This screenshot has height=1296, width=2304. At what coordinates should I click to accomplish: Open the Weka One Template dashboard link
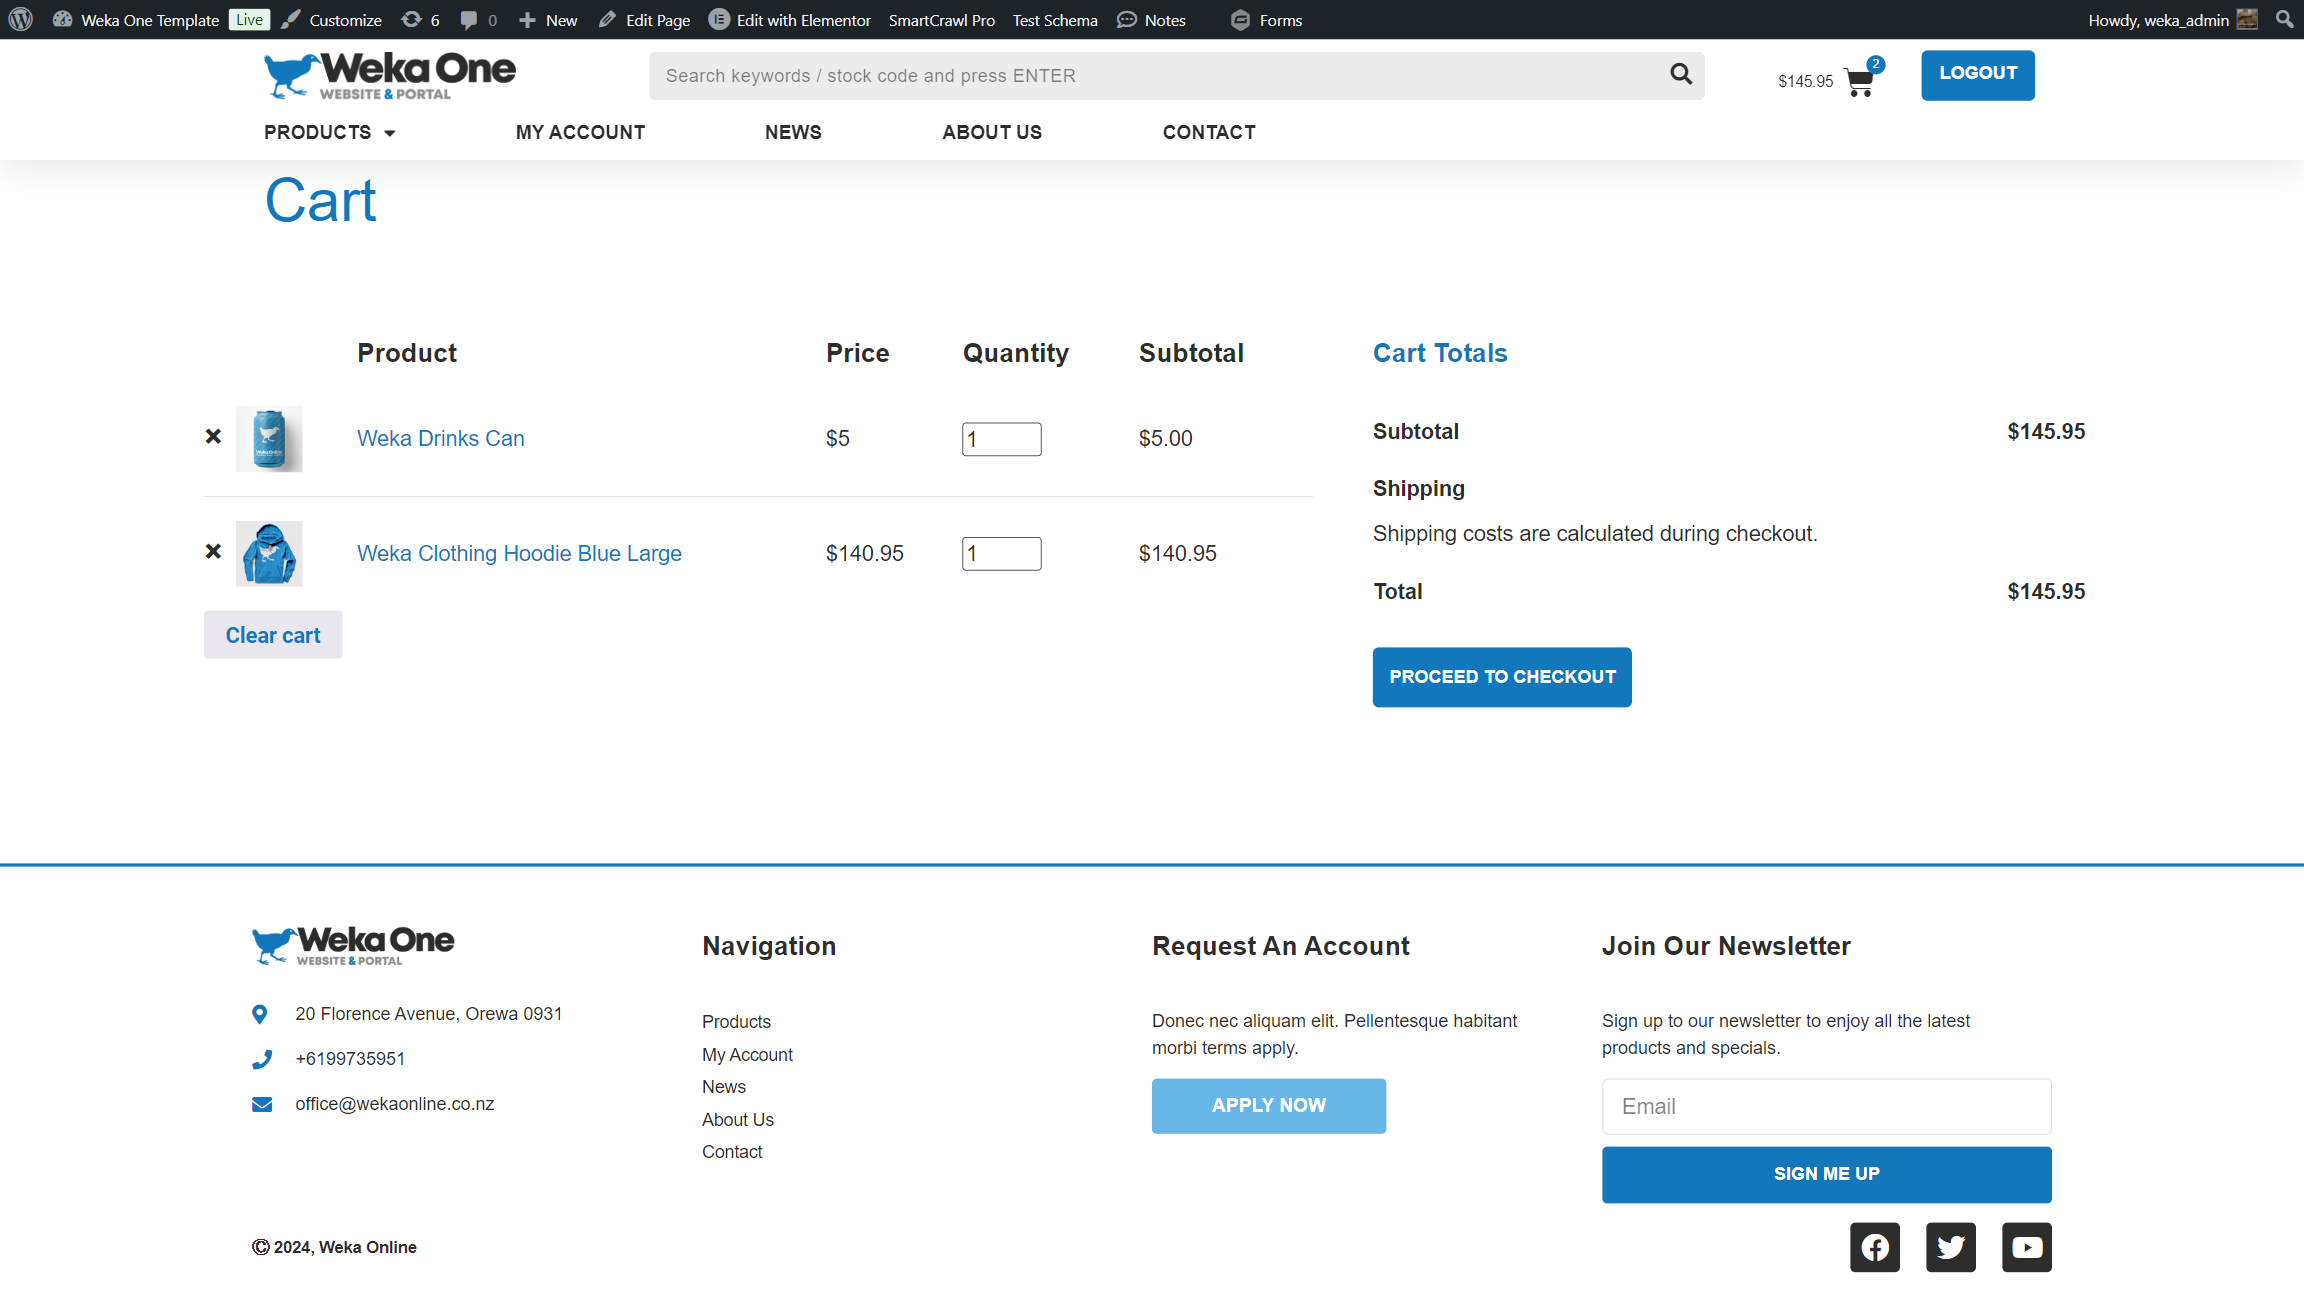[x=136, y=20]
